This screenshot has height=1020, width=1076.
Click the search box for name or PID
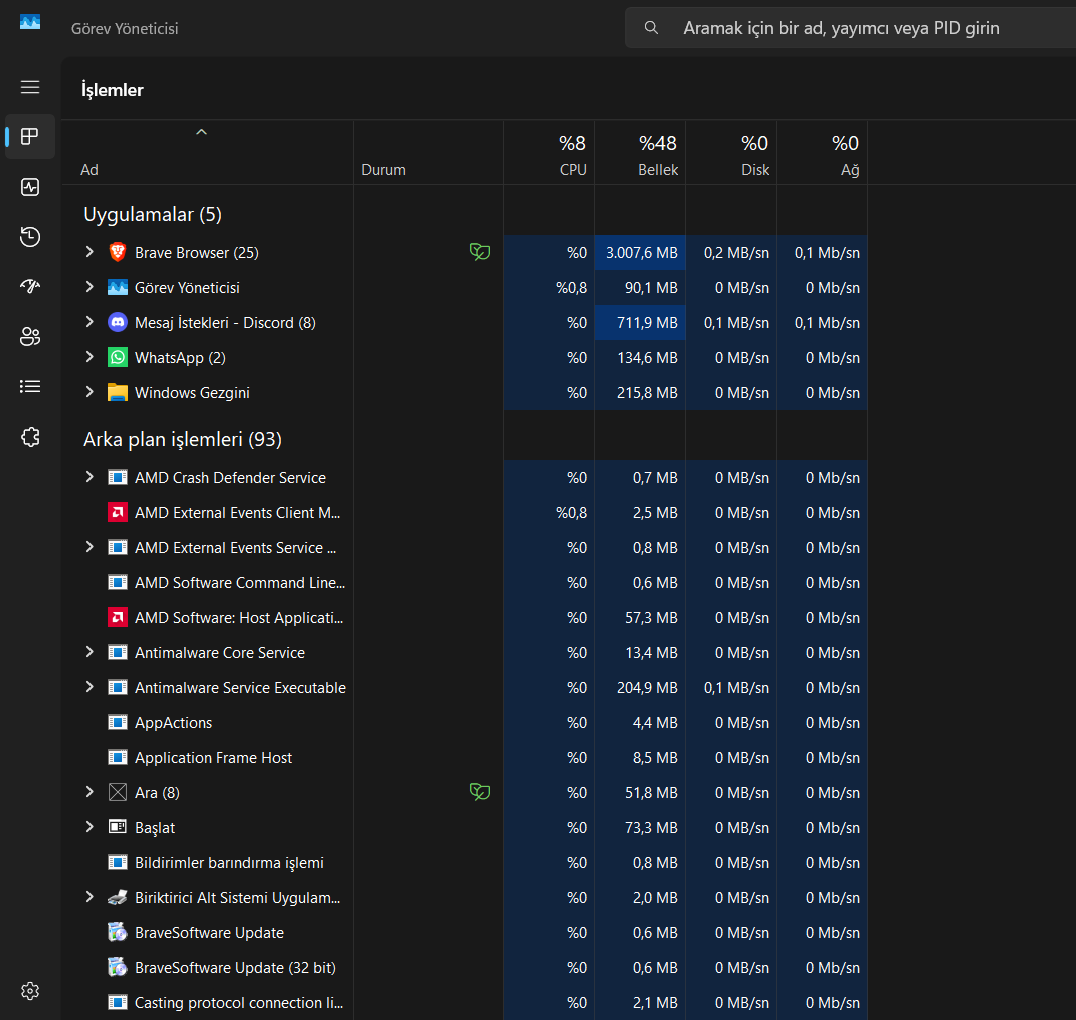[x=850, y=27]
